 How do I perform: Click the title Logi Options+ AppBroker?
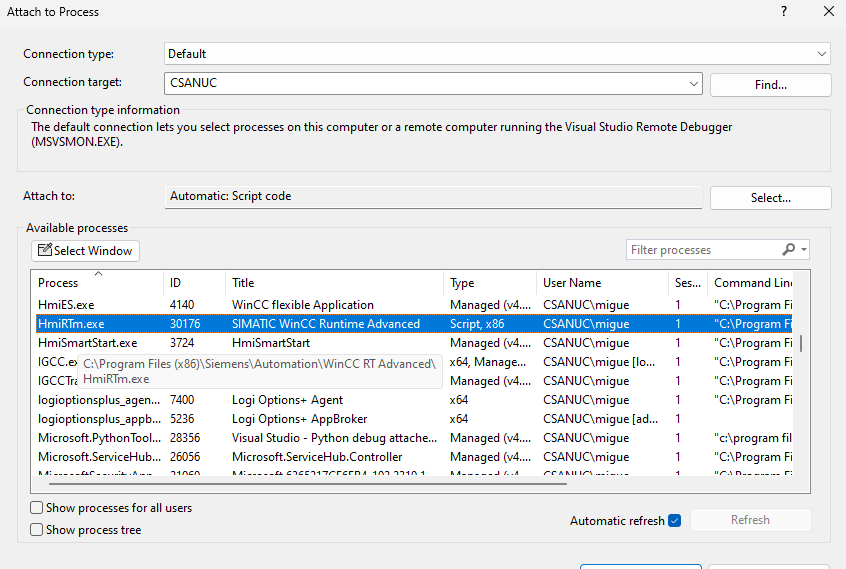[x=299, y=419]
